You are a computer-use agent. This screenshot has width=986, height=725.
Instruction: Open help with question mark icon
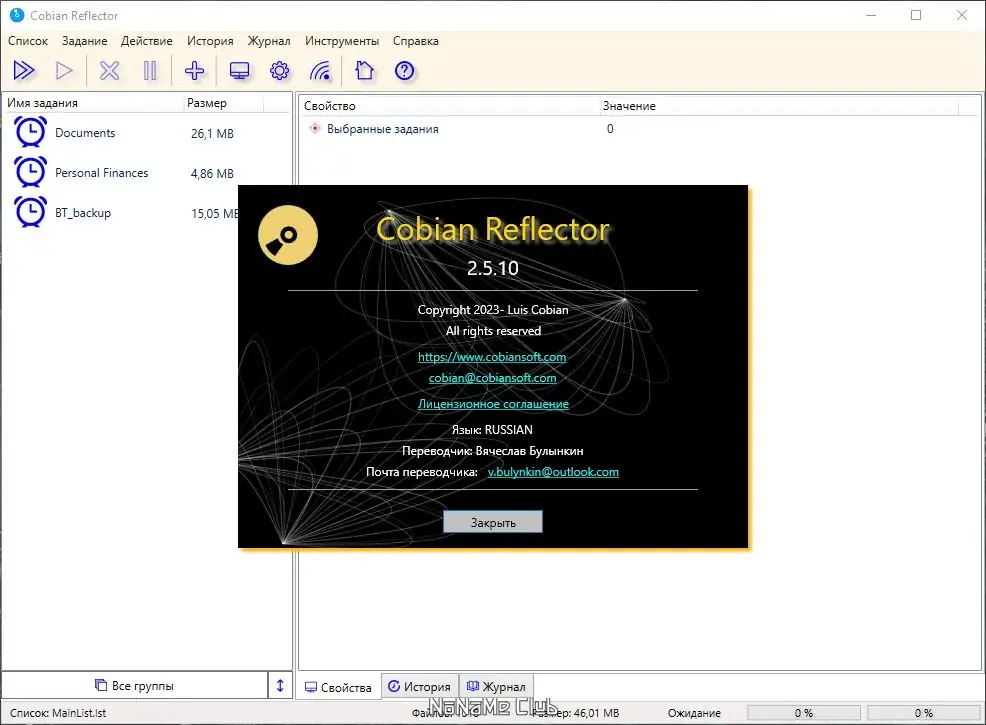(x=404, y=70)
